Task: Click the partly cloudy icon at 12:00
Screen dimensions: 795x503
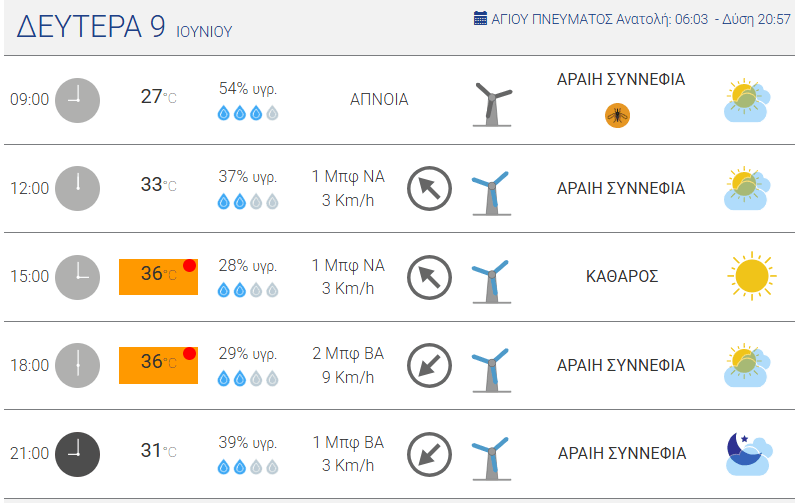Action: click(747, 188)
